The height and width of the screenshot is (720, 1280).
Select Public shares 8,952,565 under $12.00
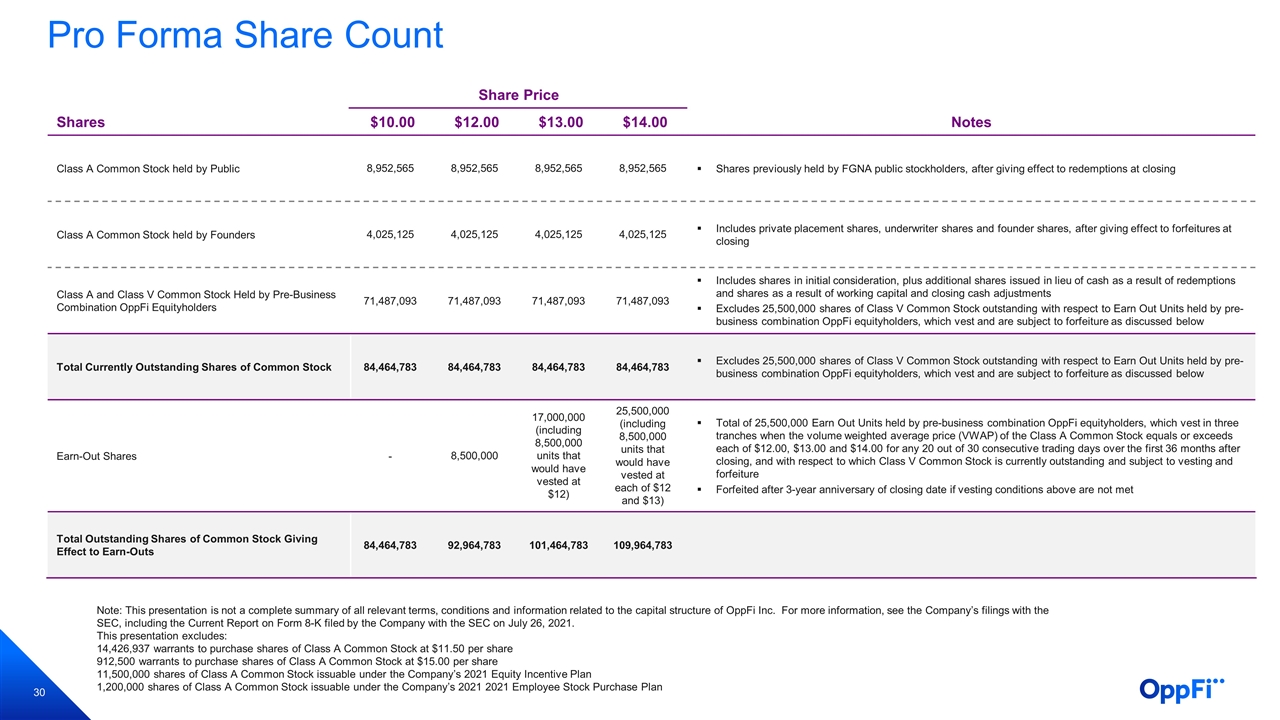pos(476,168)
